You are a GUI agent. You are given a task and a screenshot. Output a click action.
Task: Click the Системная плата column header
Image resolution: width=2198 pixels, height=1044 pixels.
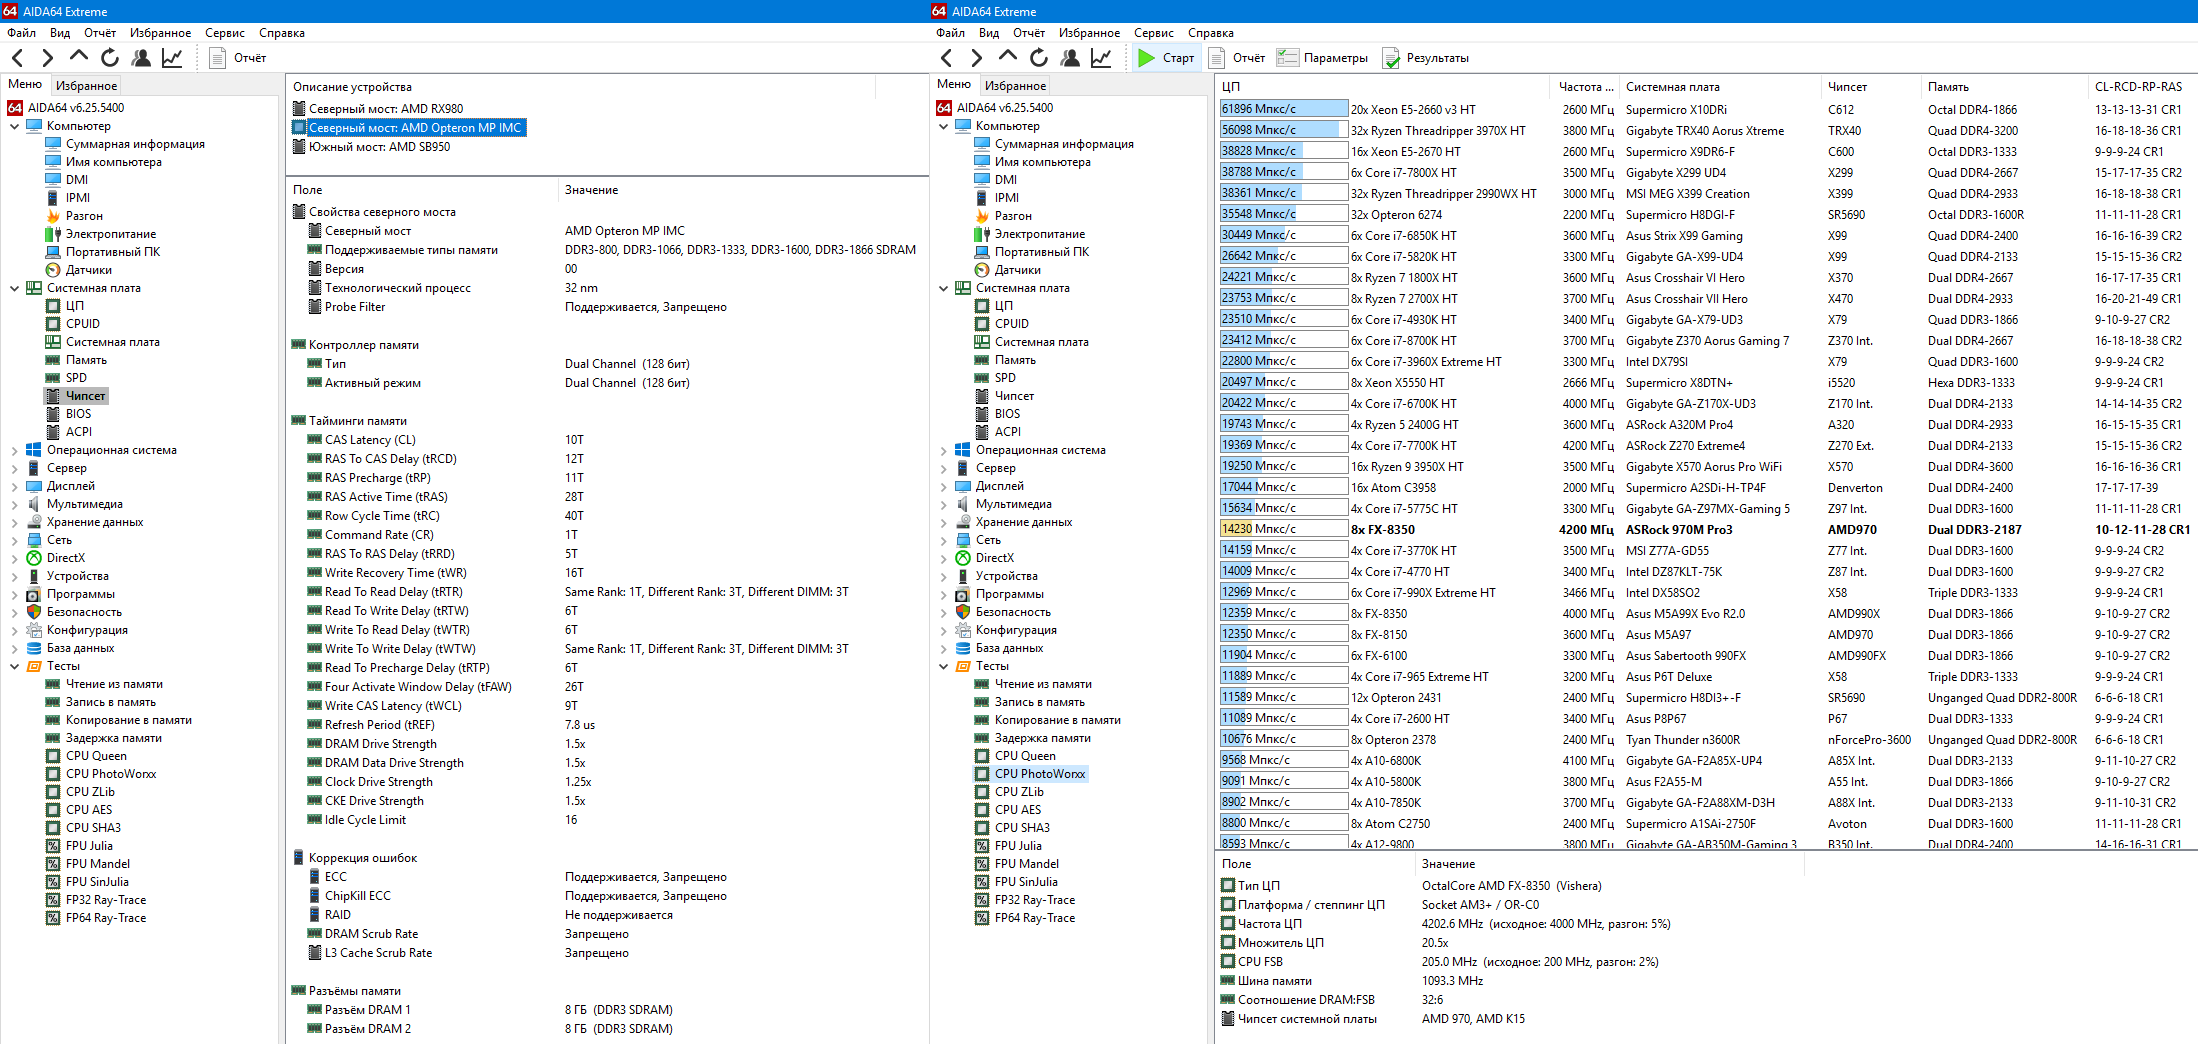click(x=1720, y=87)
